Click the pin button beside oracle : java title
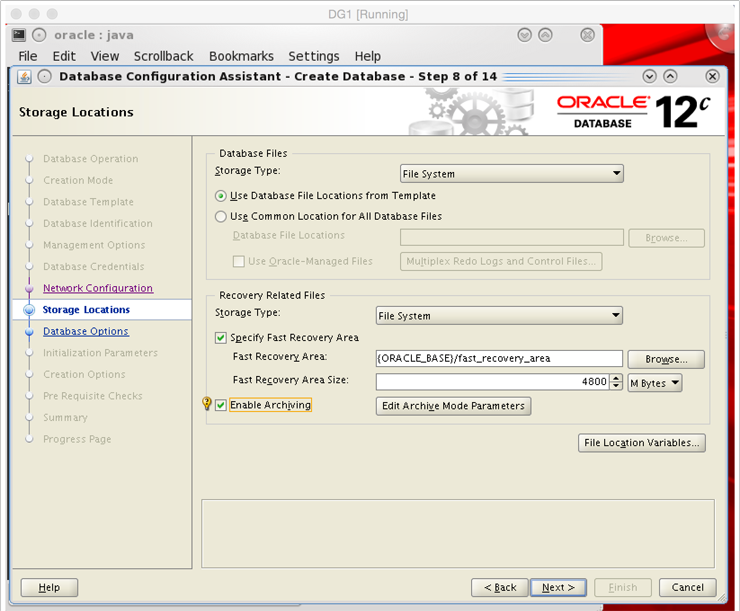 (x=39, y=35)
